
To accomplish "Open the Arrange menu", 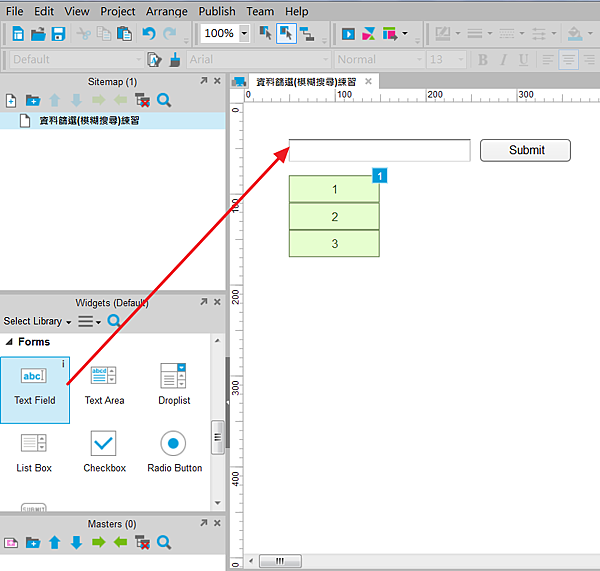I will (166, 11).
